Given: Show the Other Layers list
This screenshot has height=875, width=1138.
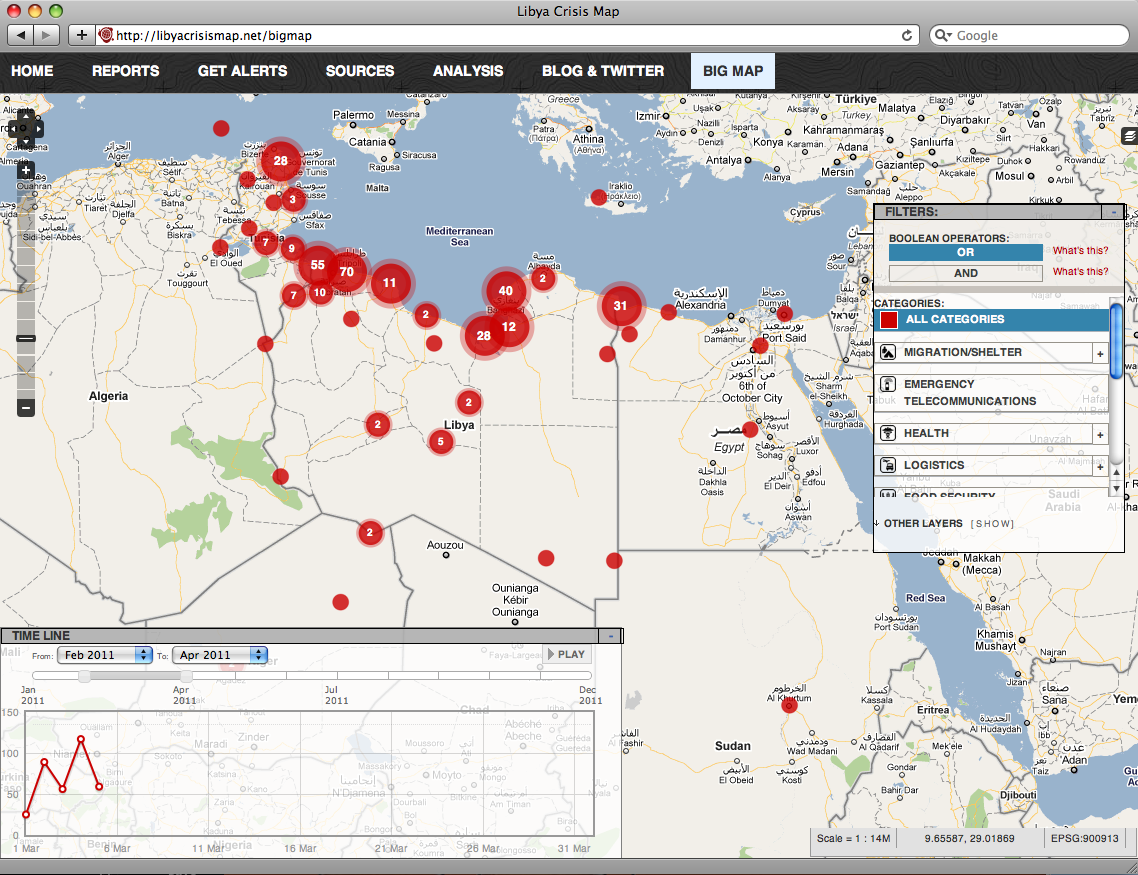Looking at the screenshot, I should [x=992, y=524].
